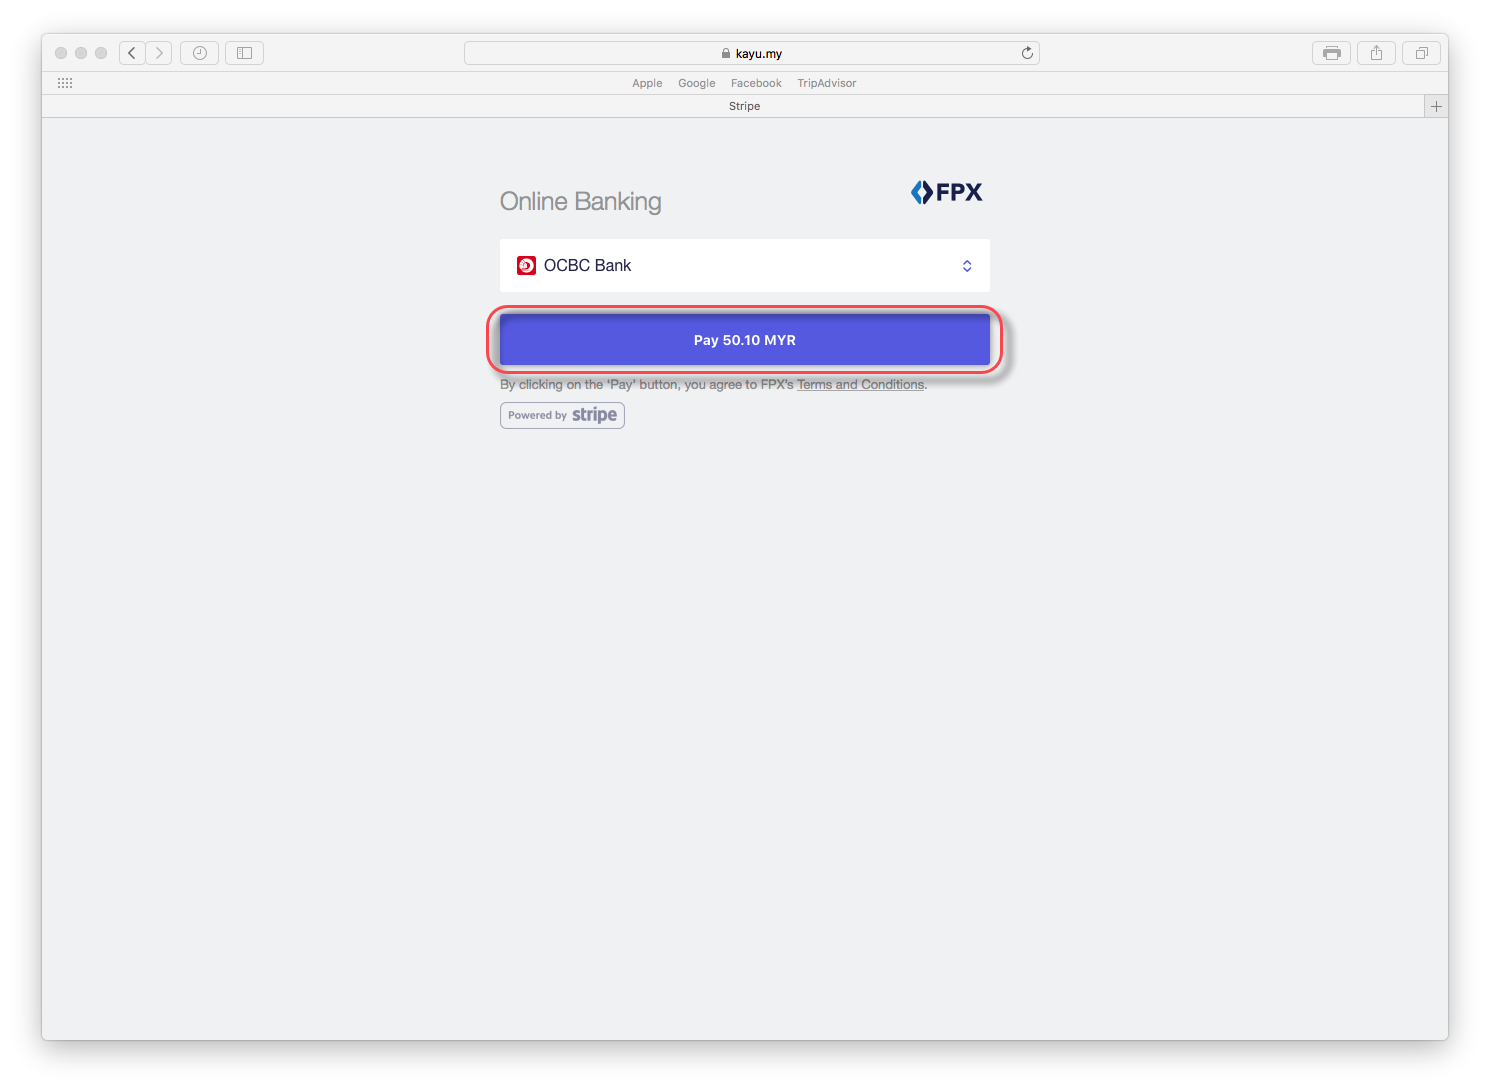This screenshot has height=1090, width=1490.
Task: Open FPX Terms and Conditions link
Action: [860, 384]
